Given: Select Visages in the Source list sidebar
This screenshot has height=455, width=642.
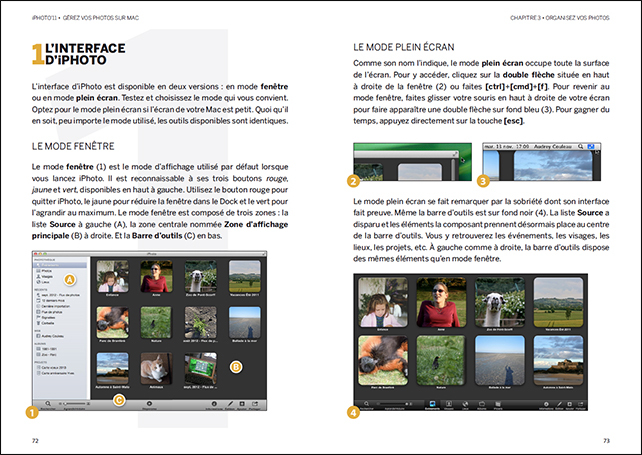Looking at the screenshot, I should pyautogui.click(x=45, y=276).
